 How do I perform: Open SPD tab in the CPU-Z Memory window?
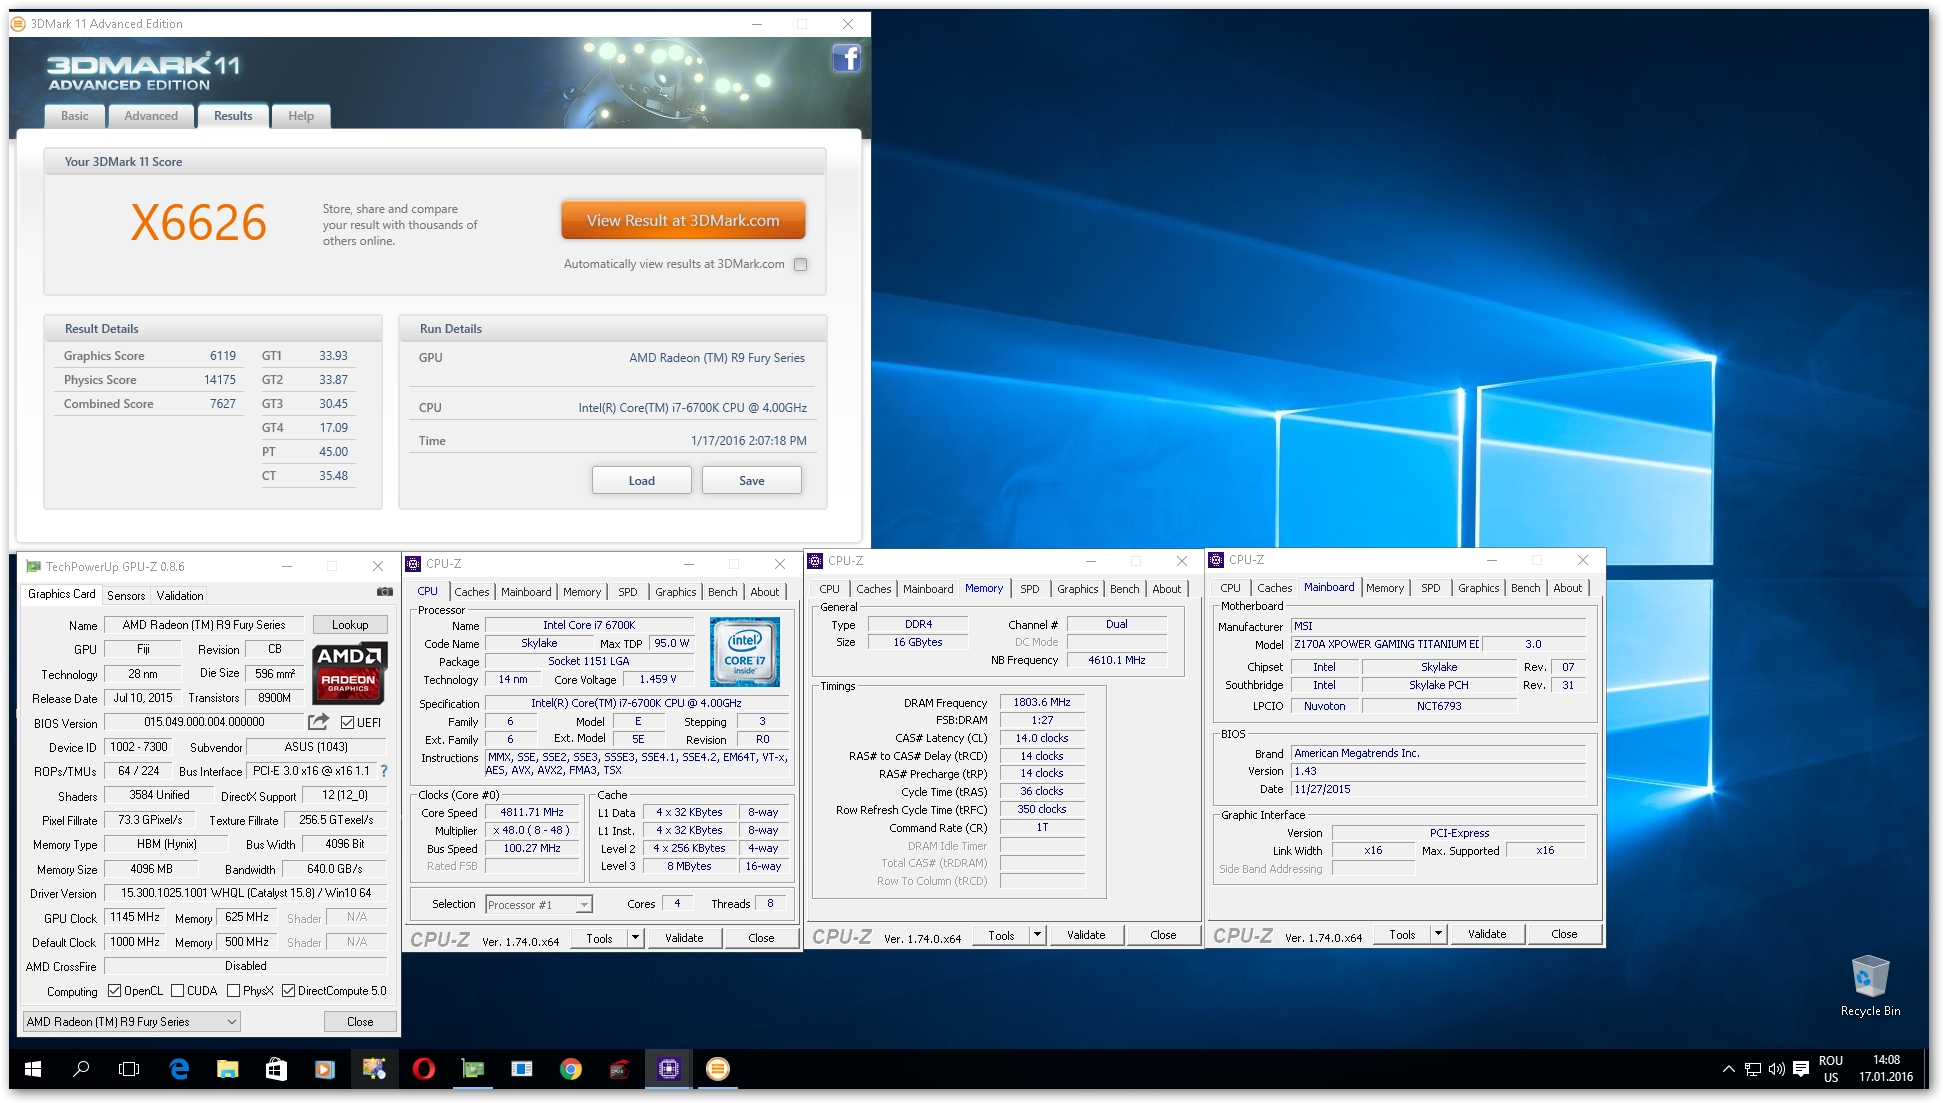click(x=1030, y=589)
